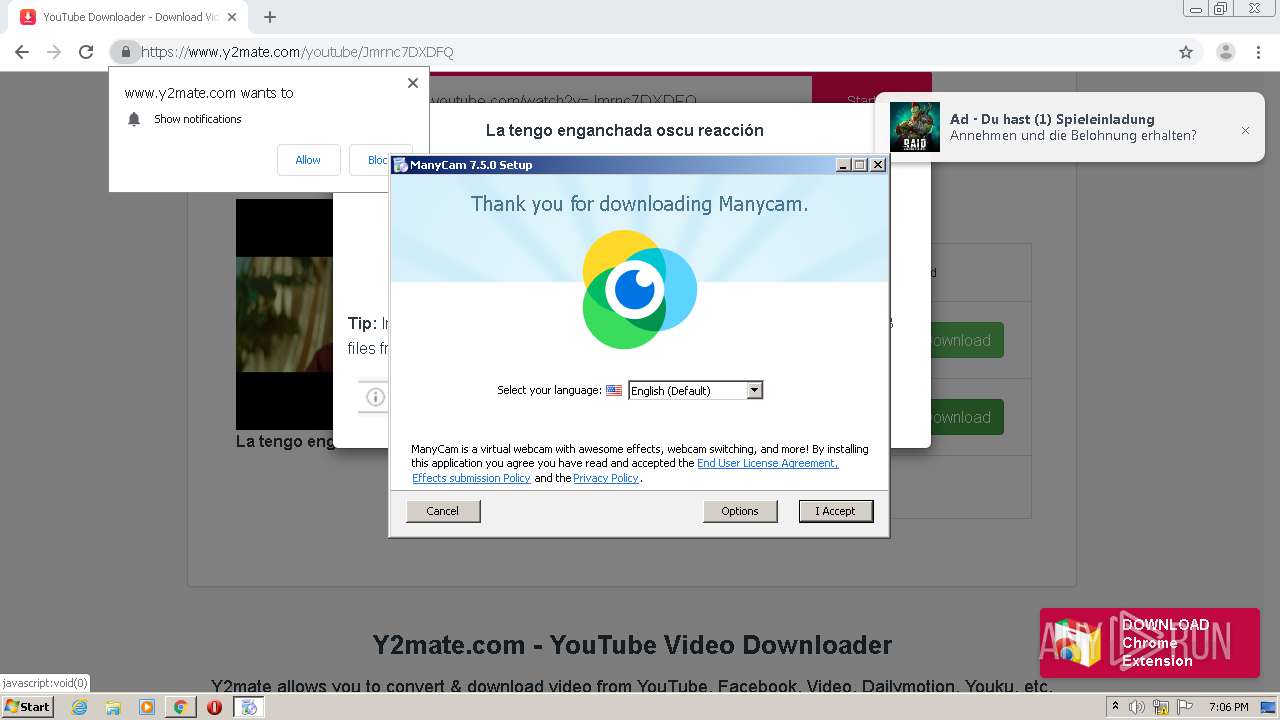Click the bell icon in notification prompt
1280x720 pixels.
[134, 119]
